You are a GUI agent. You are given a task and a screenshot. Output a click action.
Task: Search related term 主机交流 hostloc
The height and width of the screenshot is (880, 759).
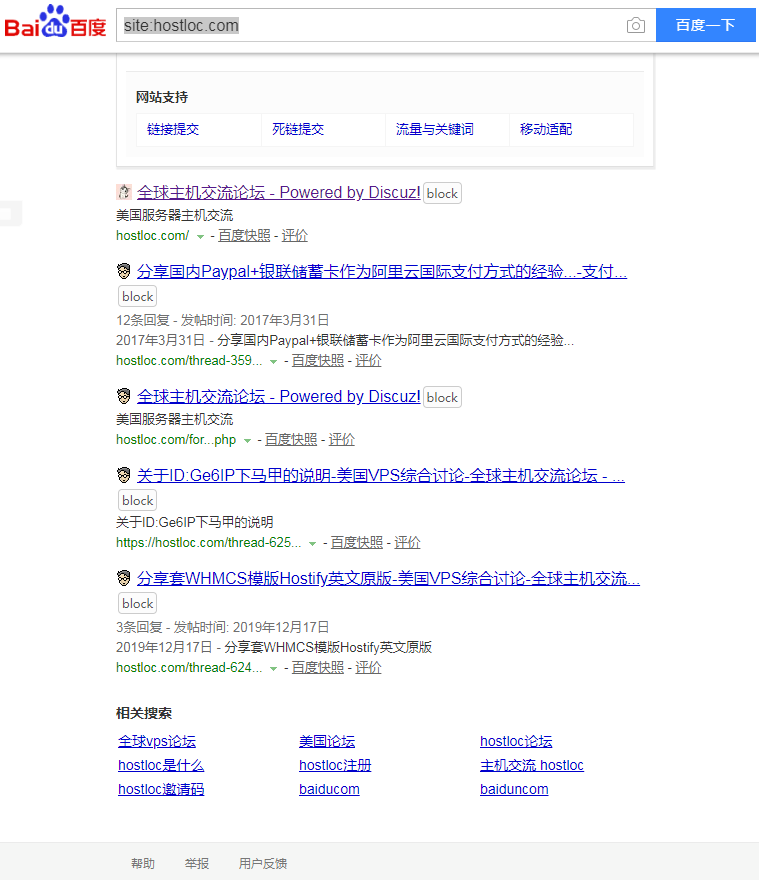(532, 766)
